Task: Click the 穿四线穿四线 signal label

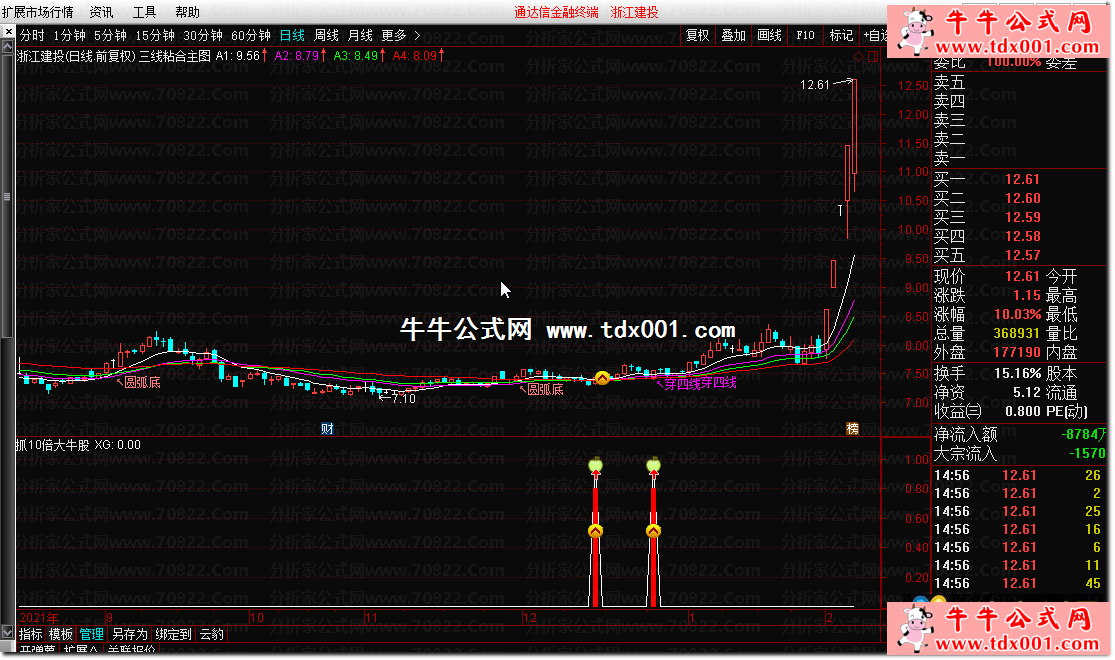Action: click(x=700, y=383)
